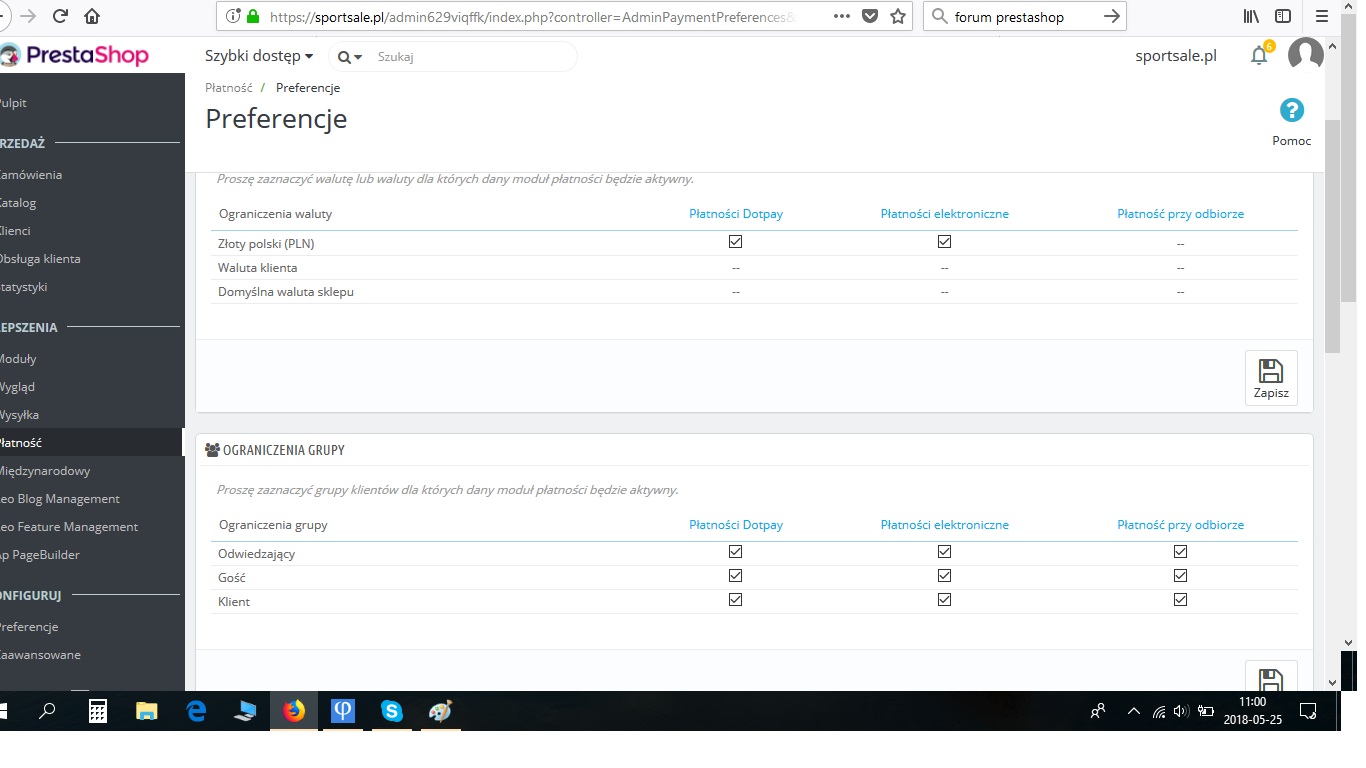Open Wygląd in the sidebar menu
This screenshot has width=1366, height=768.
(17, 387)
